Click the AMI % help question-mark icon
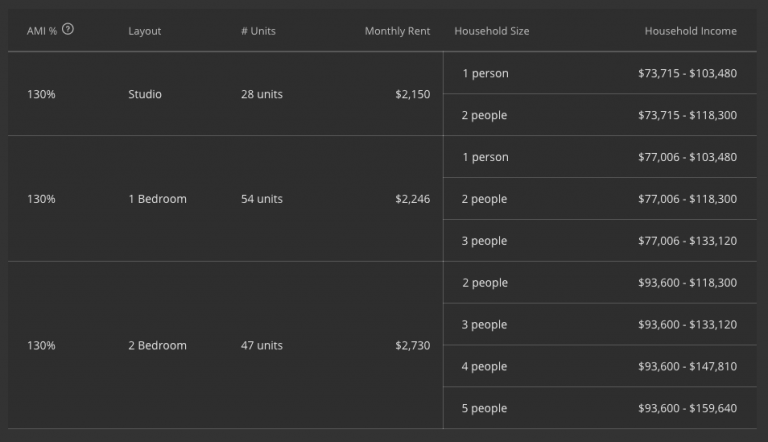Screen dimensions: 768x442 68,29
